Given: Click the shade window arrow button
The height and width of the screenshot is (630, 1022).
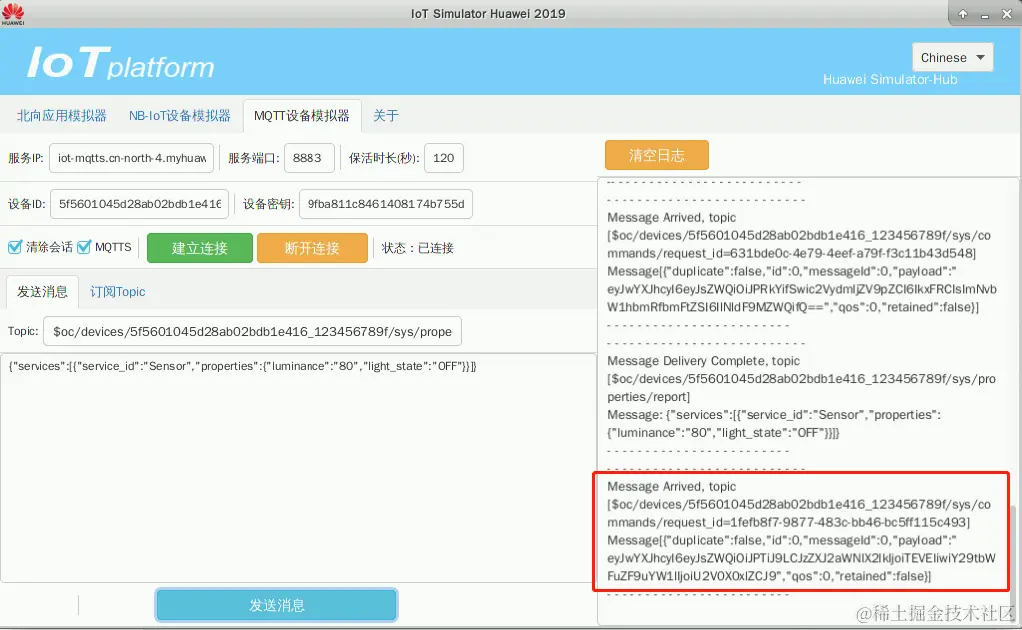Looking at the screenshot, I should [963, 14].
